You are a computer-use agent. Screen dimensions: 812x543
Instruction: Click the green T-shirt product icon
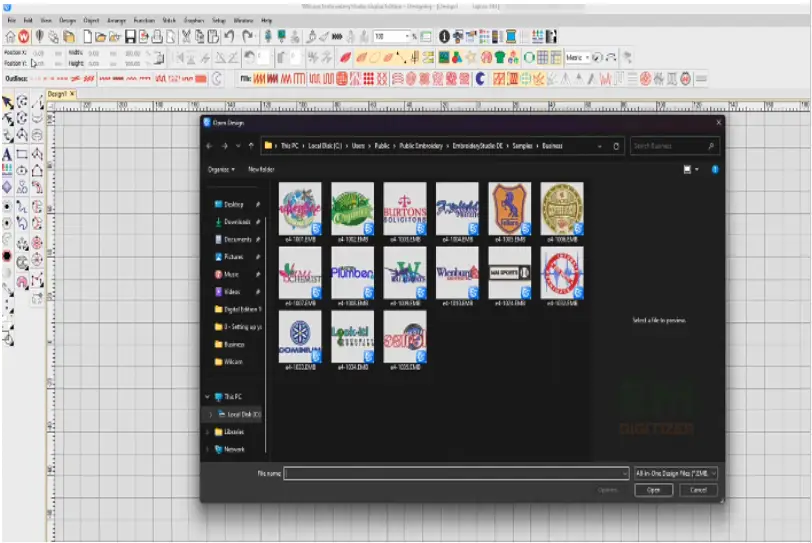point(499,57)
